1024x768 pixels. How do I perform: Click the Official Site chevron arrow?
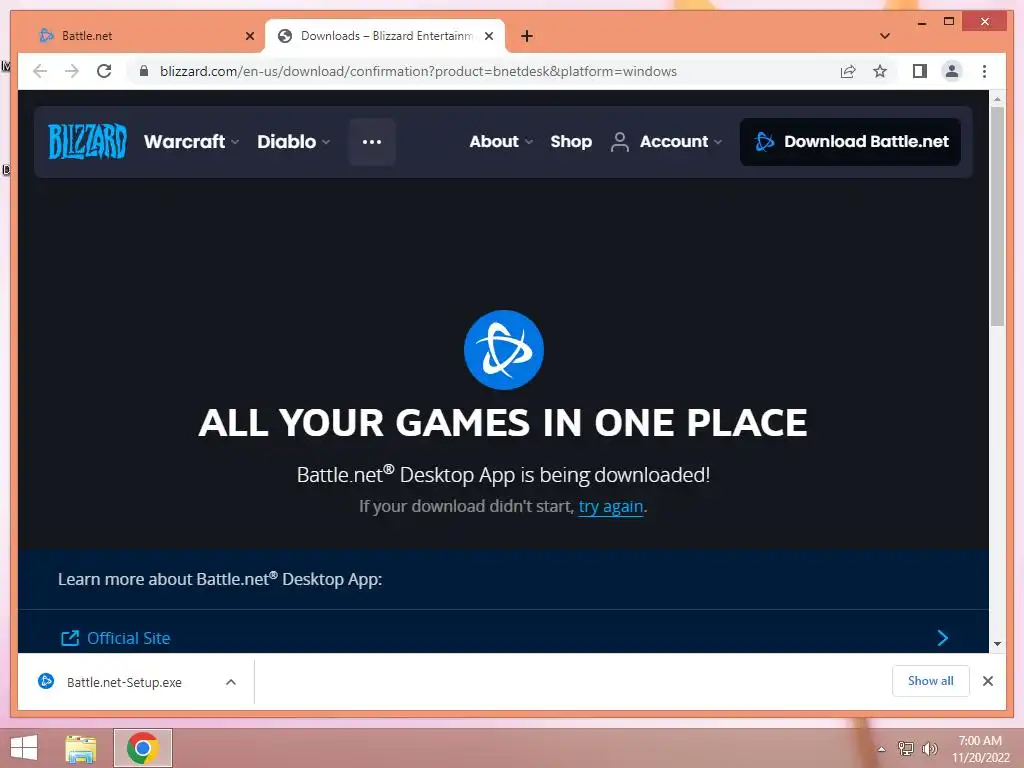[x=942, y=638]
